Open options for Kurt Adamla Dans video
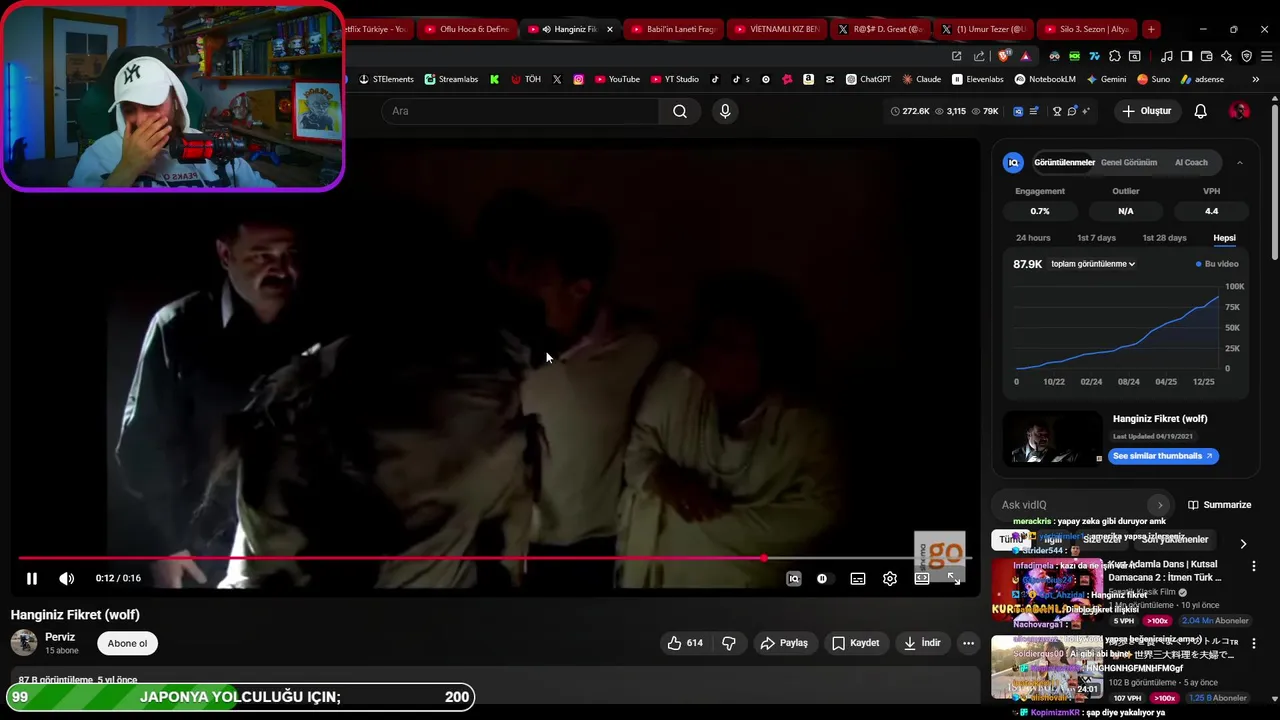Image resolution: width=1280 pixels, height=720 pixels. tap(1254, 566)
